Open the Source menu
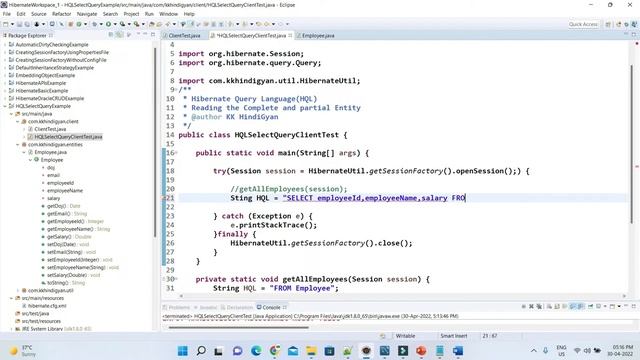The image size is (640, 360). click(x=39, y=14)
